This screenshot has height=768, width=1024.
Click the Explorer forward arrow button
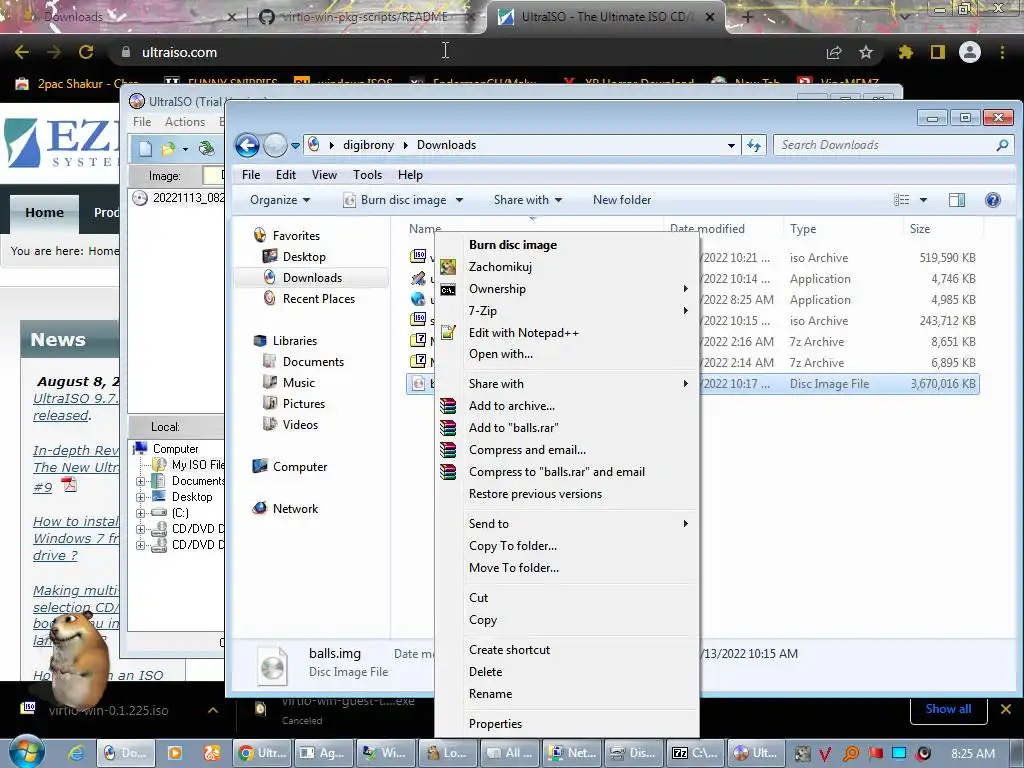point(275,145)
